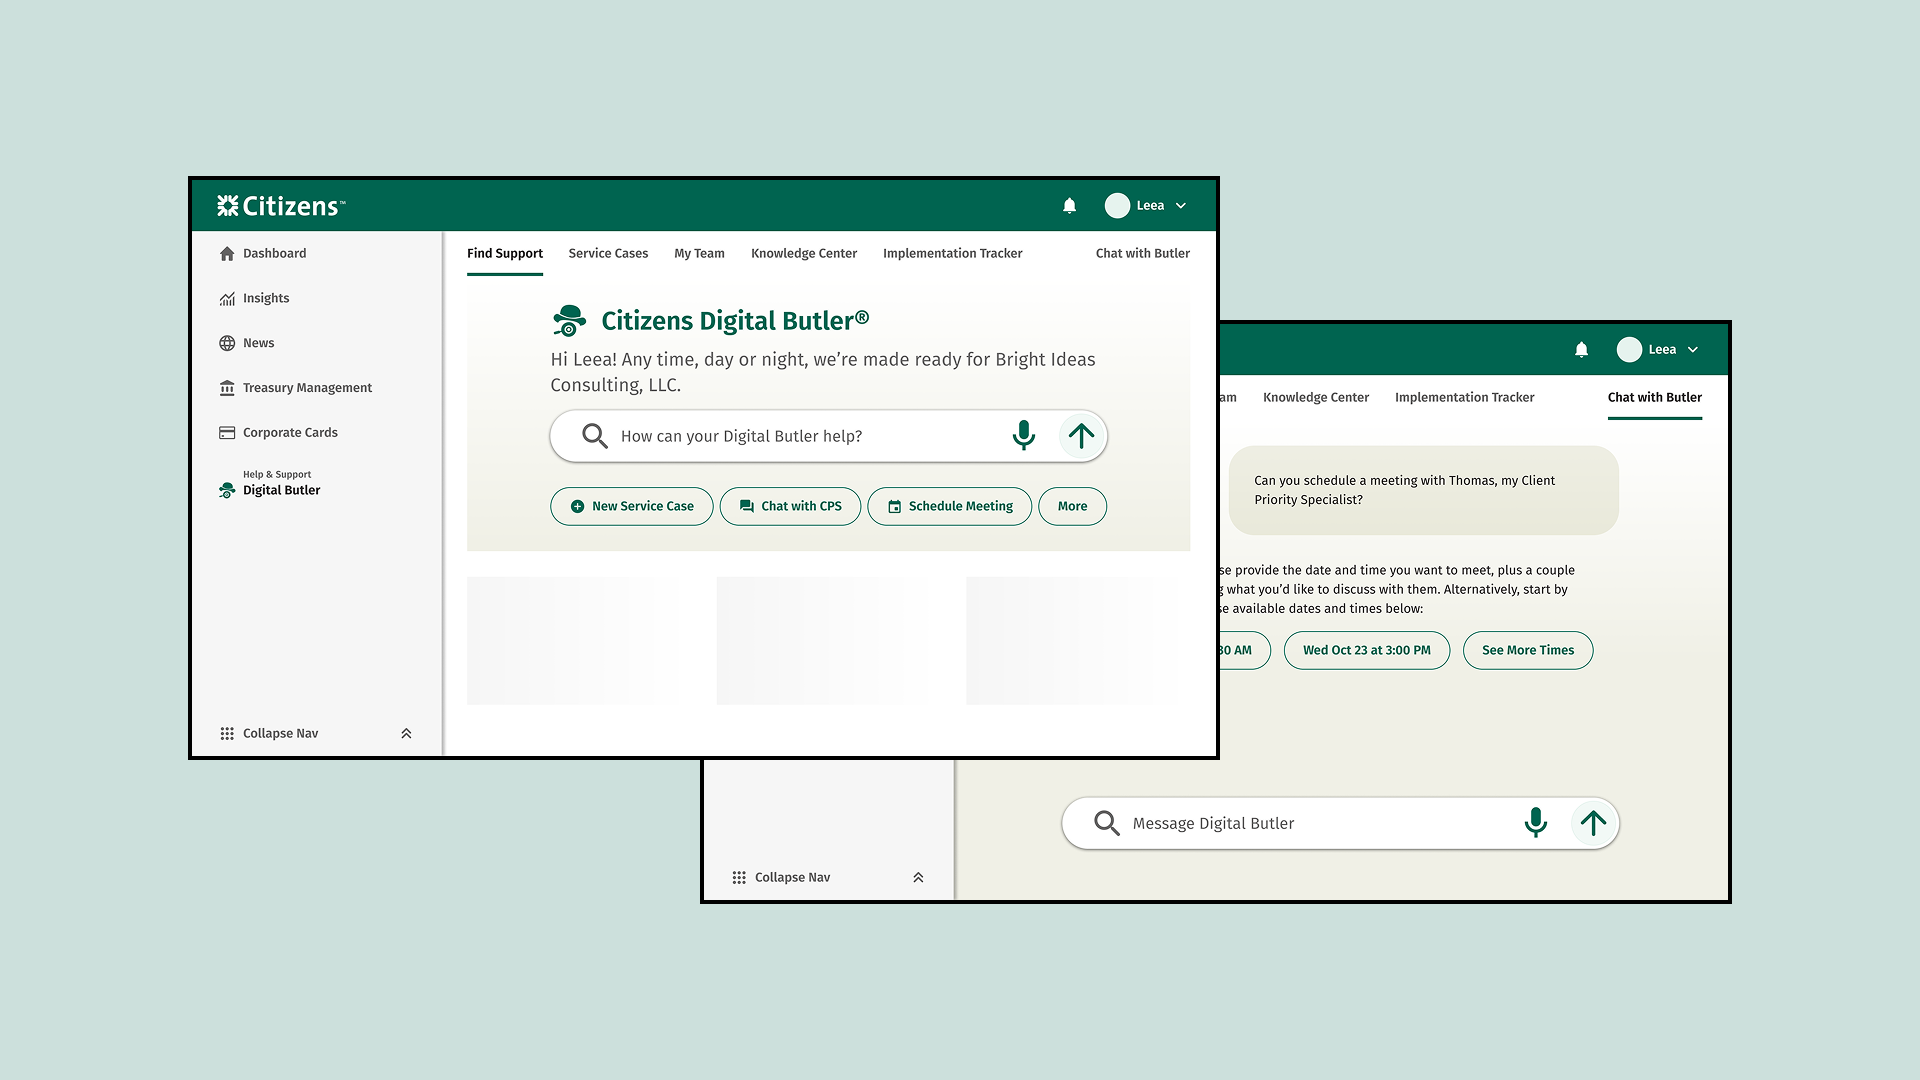Expand the Leea user menu in front window
The image size is (1920, 1080).
[1148, 206]
